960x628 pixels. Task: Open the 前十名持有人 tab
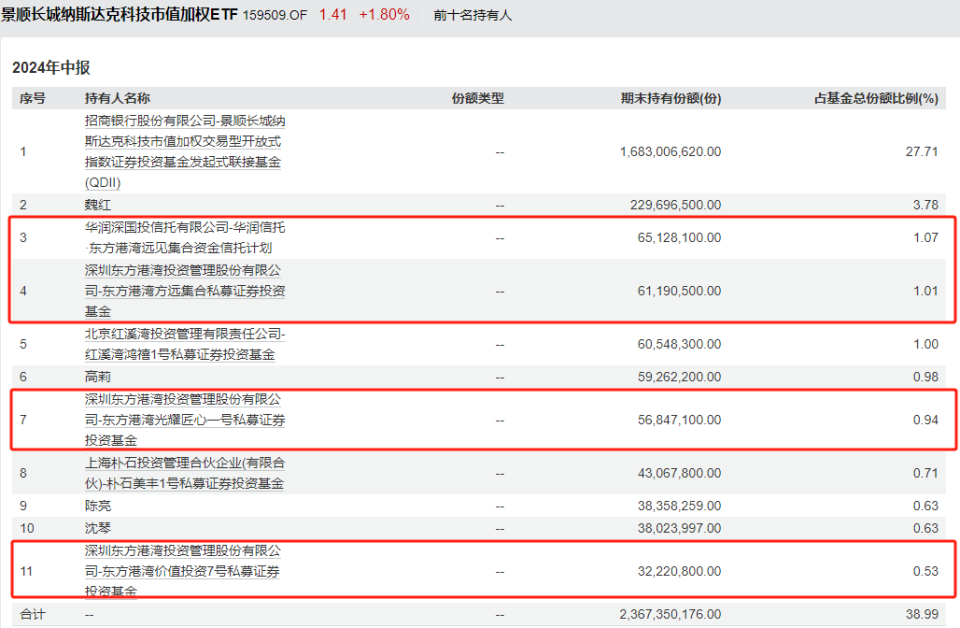pos(472,15)
